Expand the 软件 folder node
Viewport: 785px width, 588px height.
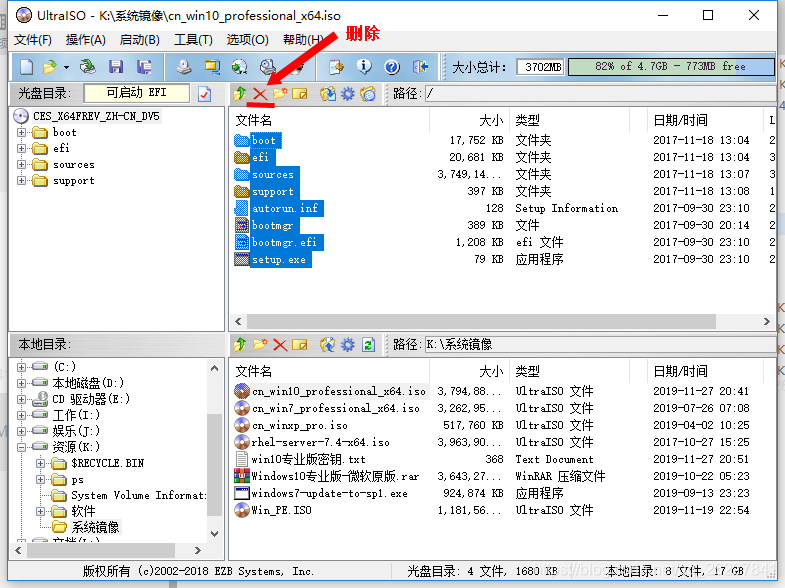pos(41,511)
